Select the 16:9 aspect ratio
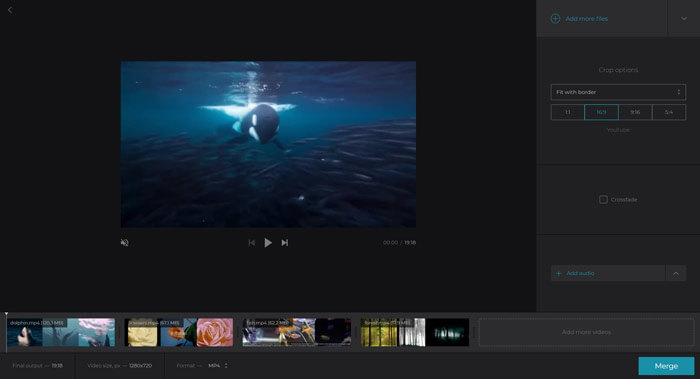 [601, 112]
